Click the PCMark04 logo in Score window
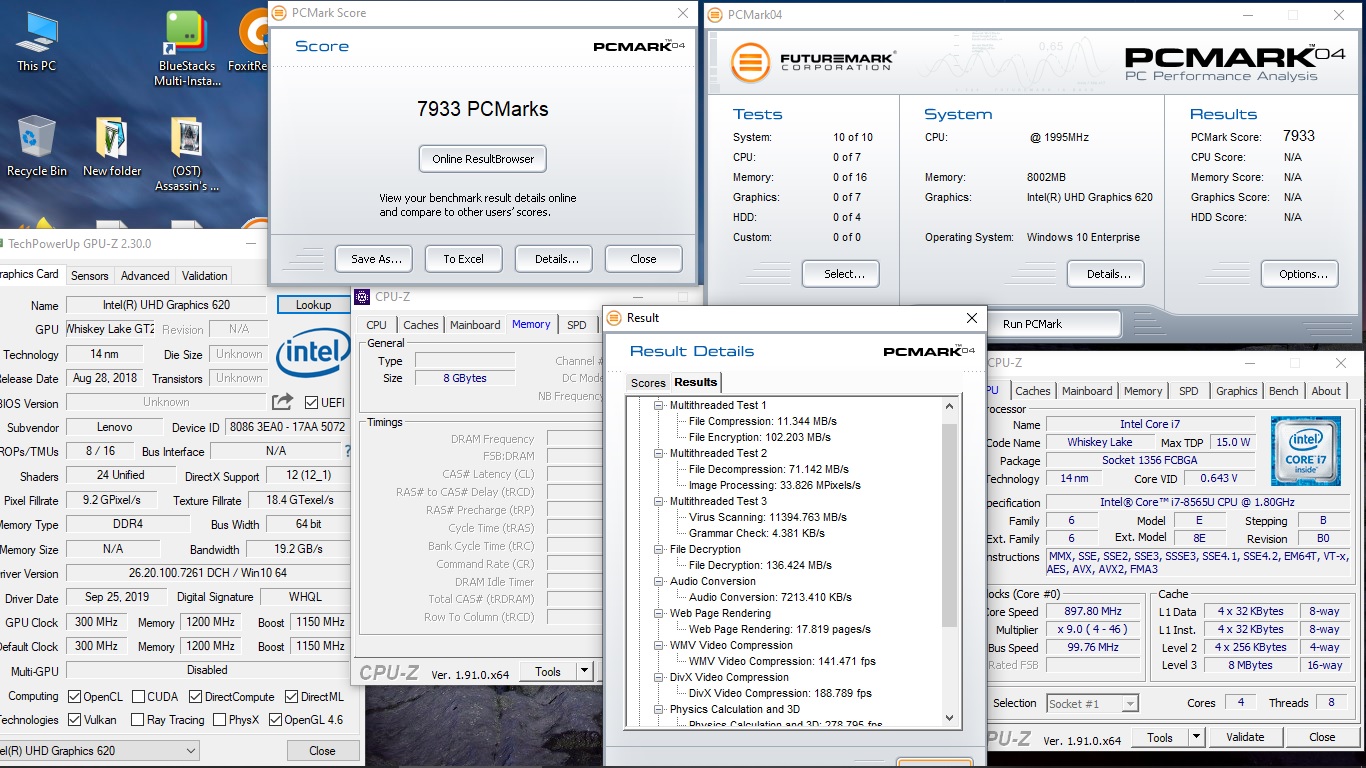The height and width of the screenshot is (768, 1366). pos(639,46)
